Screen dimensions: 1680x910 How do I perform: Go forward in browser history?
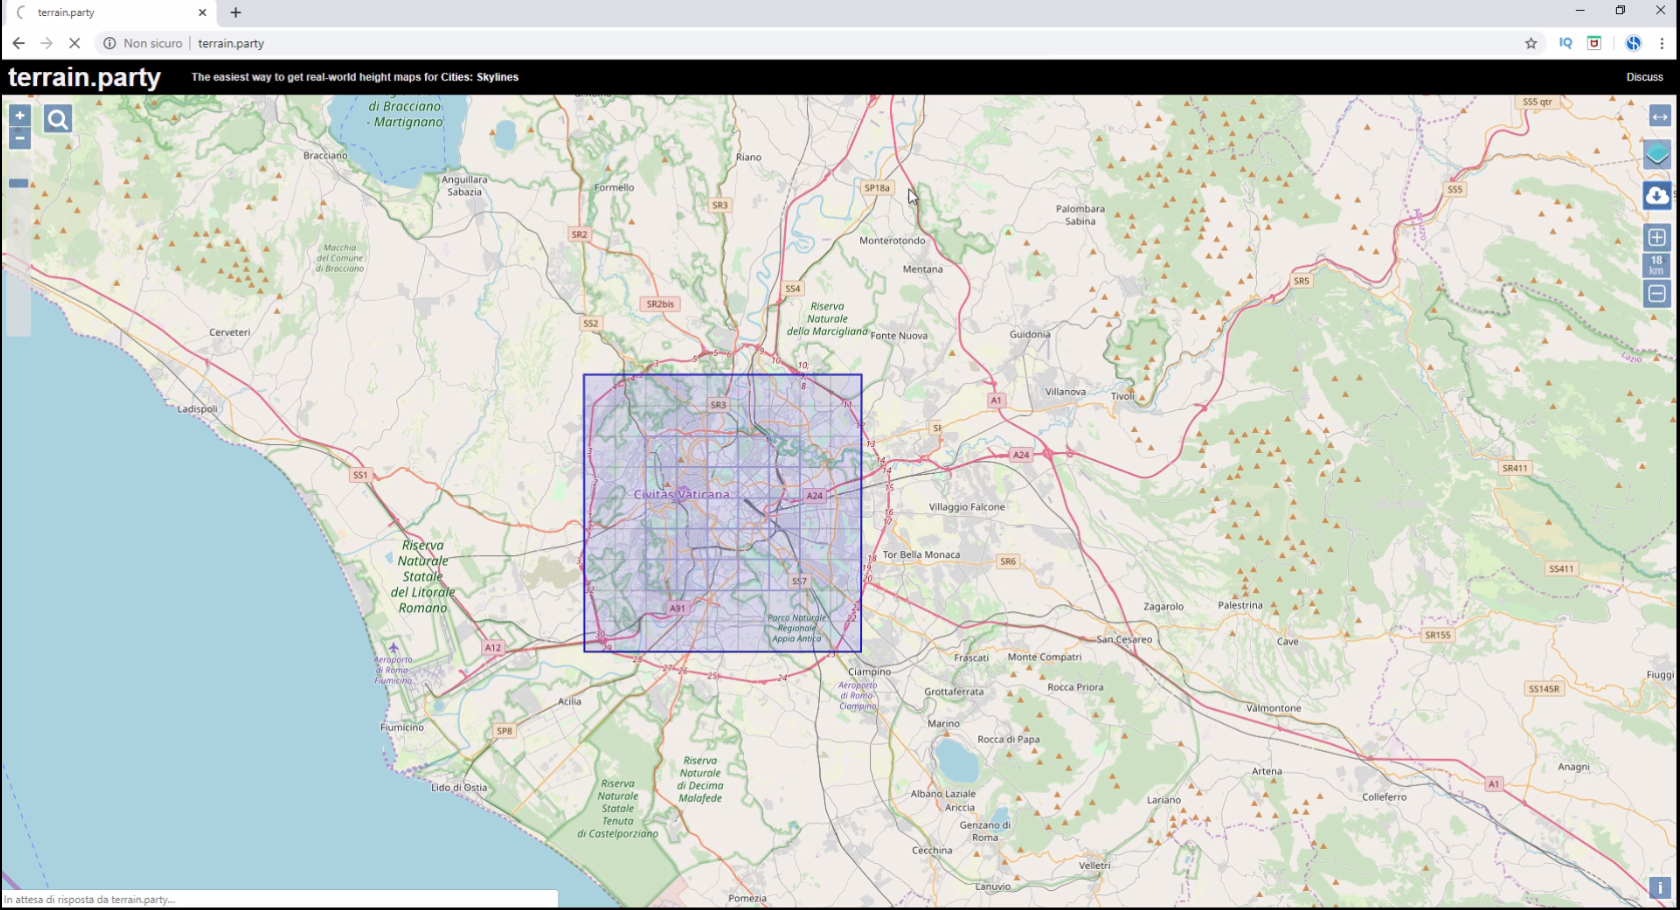pyautogui.click(x=46, y=43)
